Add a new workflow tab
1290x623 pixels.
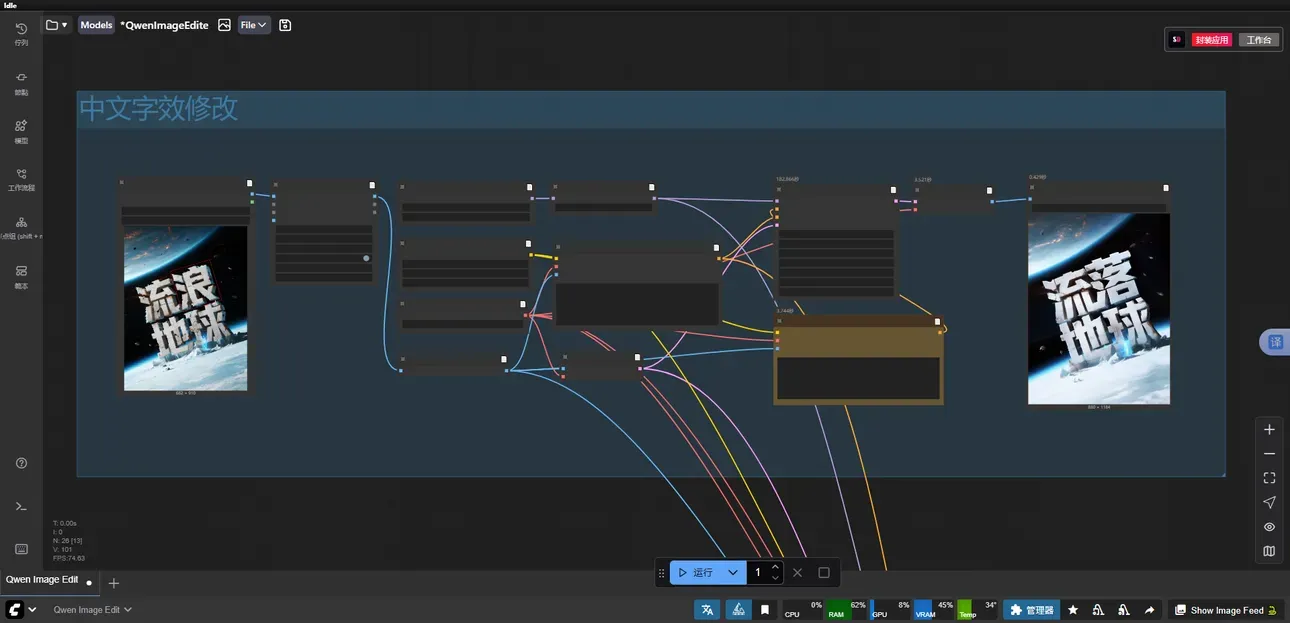point(114,583)
